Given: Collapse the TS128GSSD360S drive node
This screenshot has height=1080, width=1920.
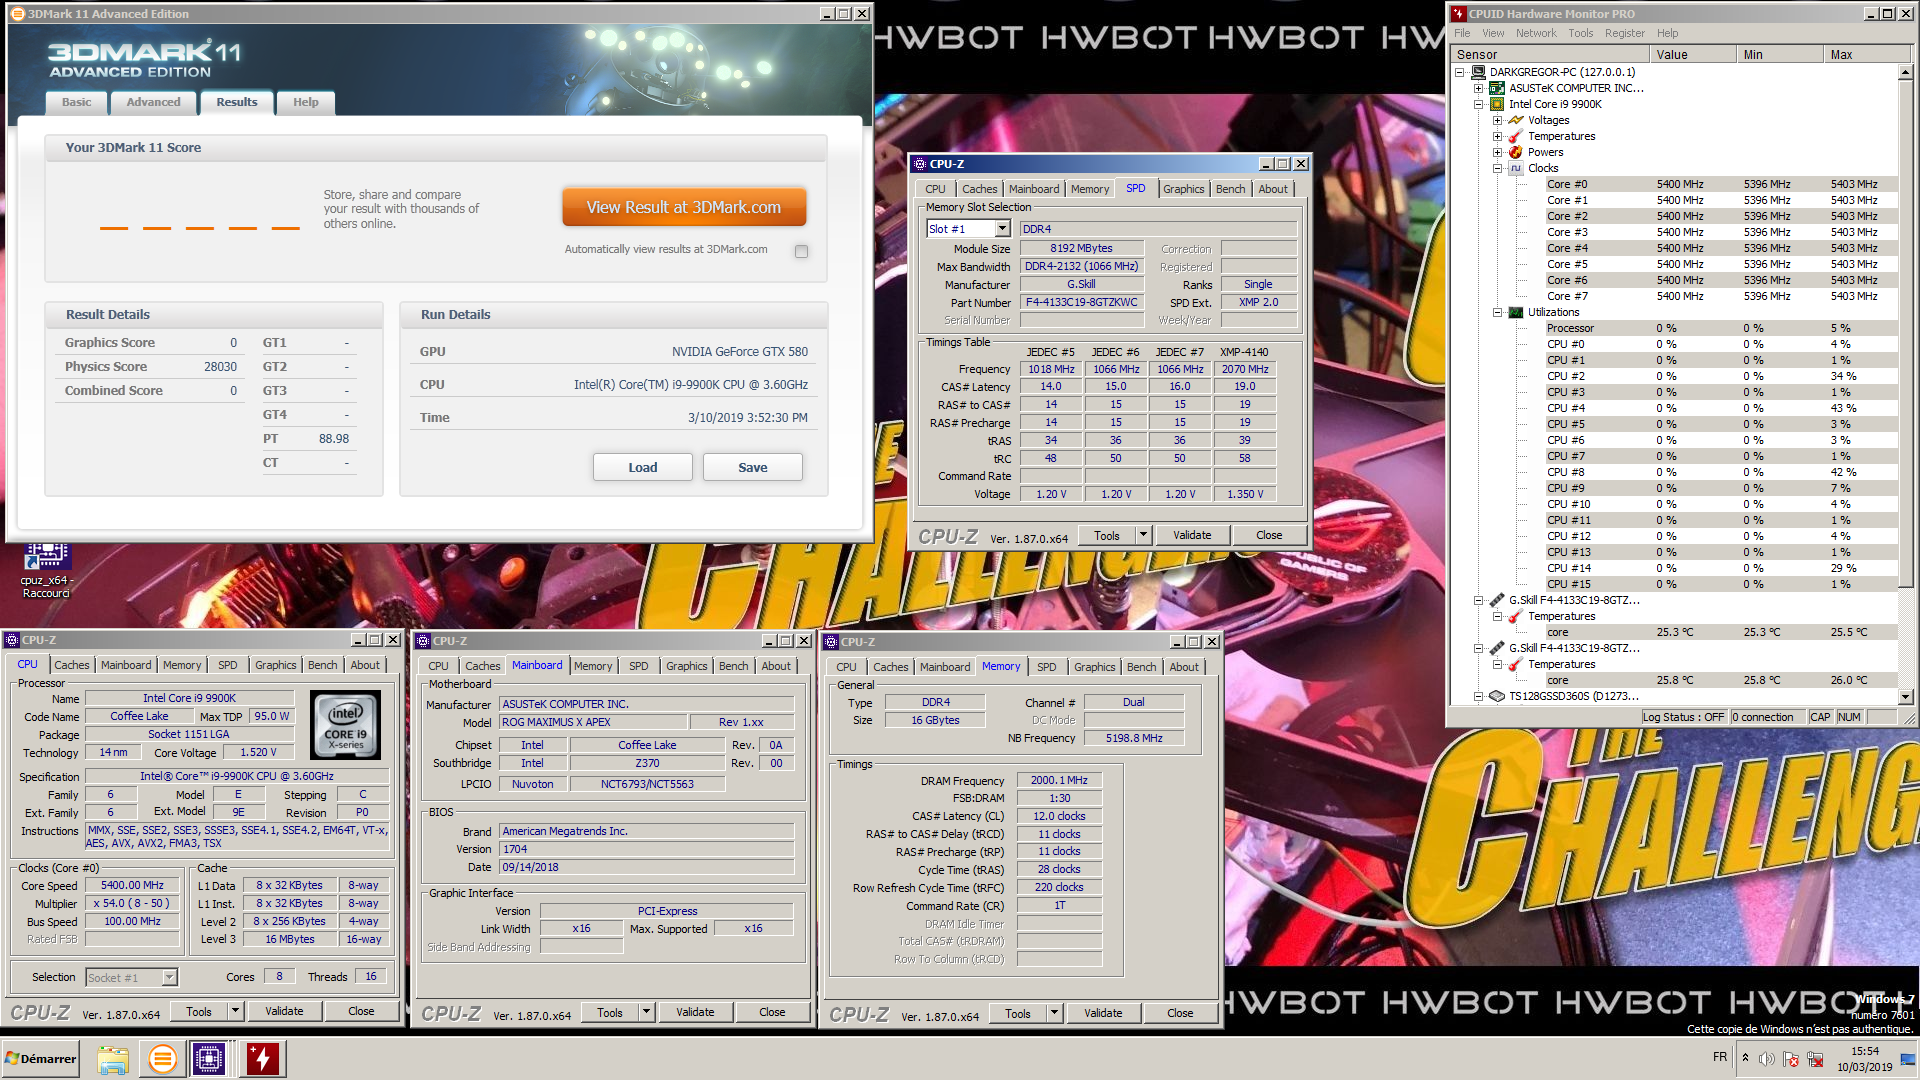Looking at the screenshot, I should coord(1478,696).
